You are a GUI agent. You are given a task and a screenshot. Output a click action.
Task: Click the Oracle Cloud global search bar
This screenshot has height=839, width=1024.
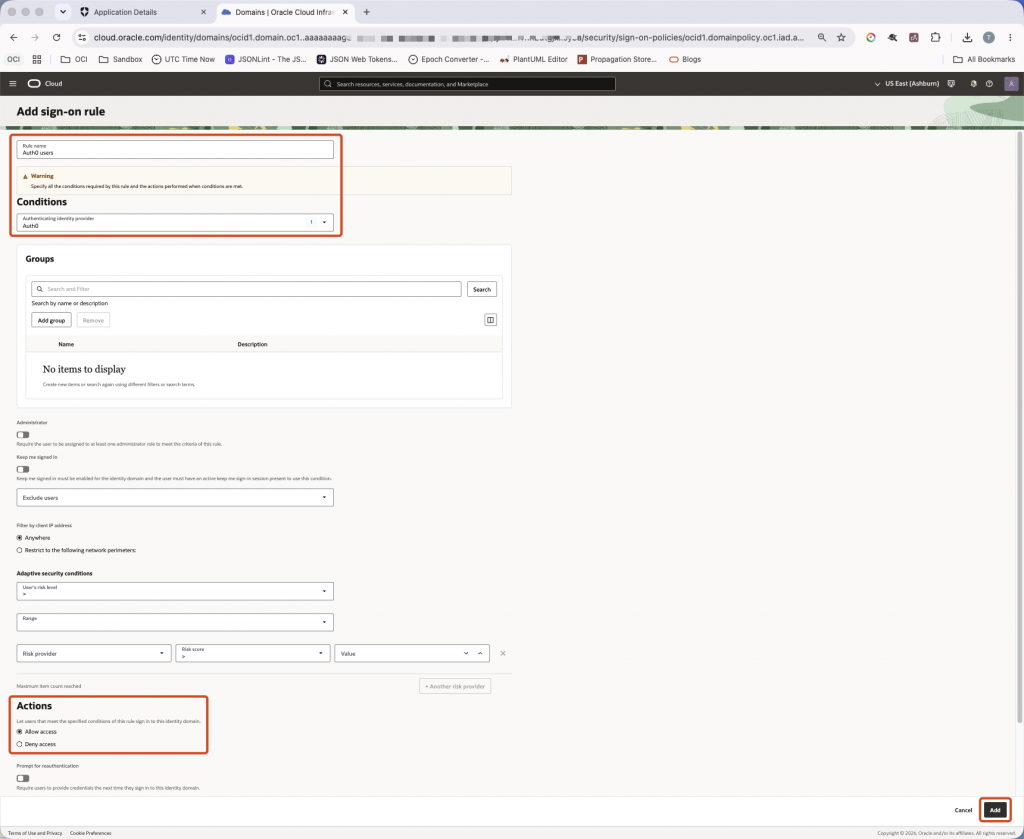(x=467, y=84)
